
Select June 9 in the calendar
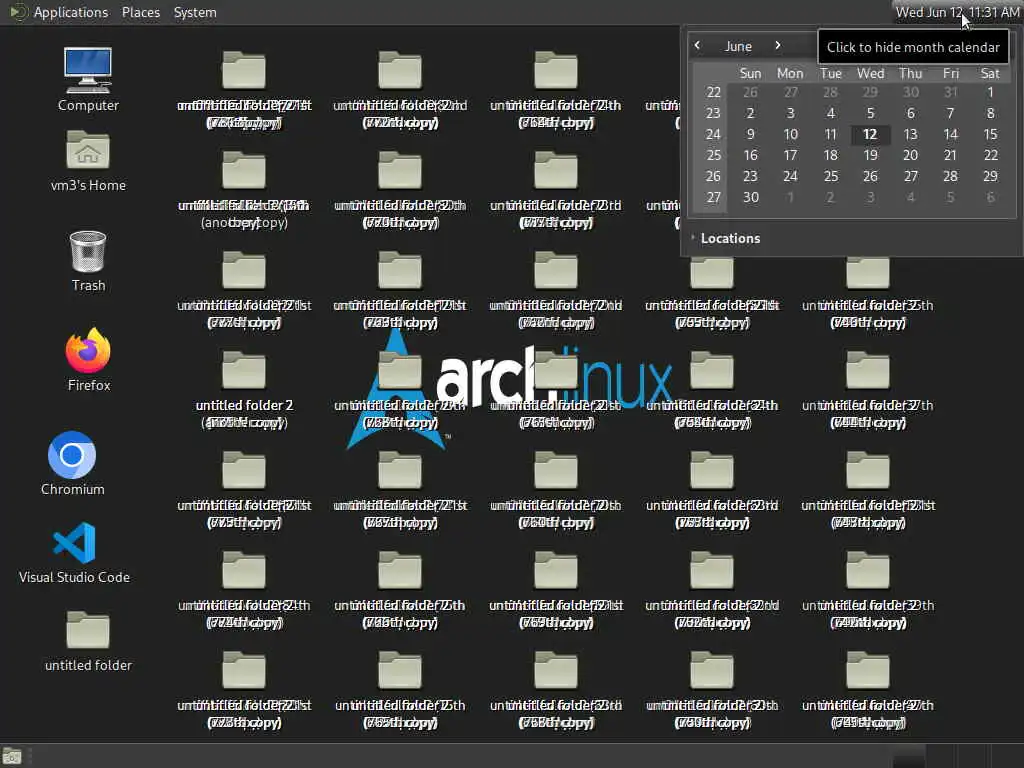point(750,134)
